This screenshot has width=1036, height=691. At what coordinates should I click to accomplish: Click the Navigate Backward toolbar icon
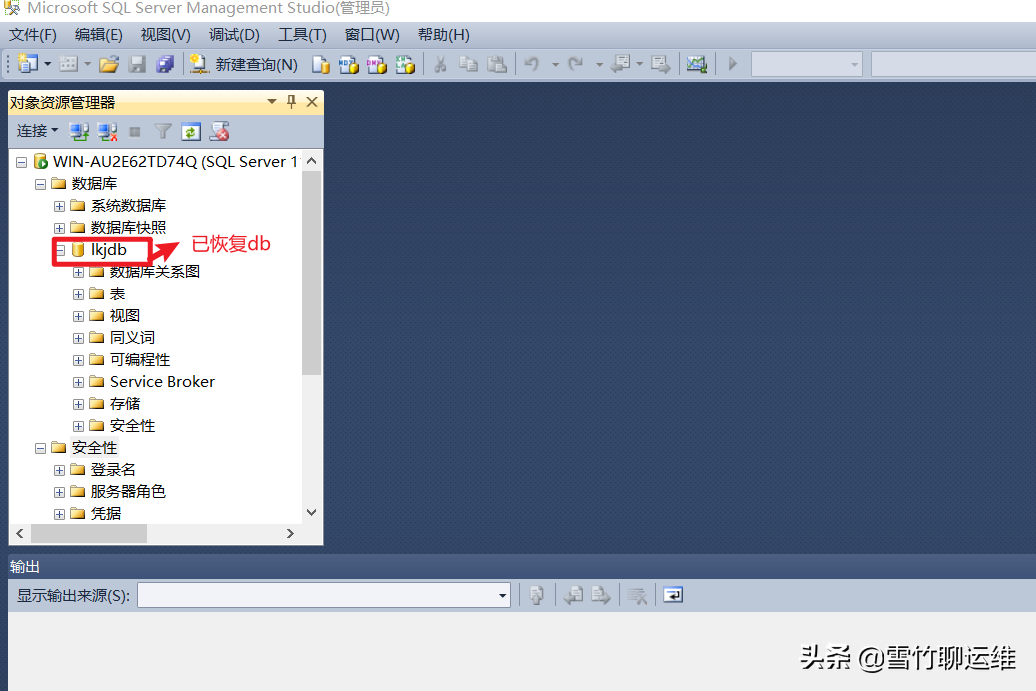click(621, 63)
